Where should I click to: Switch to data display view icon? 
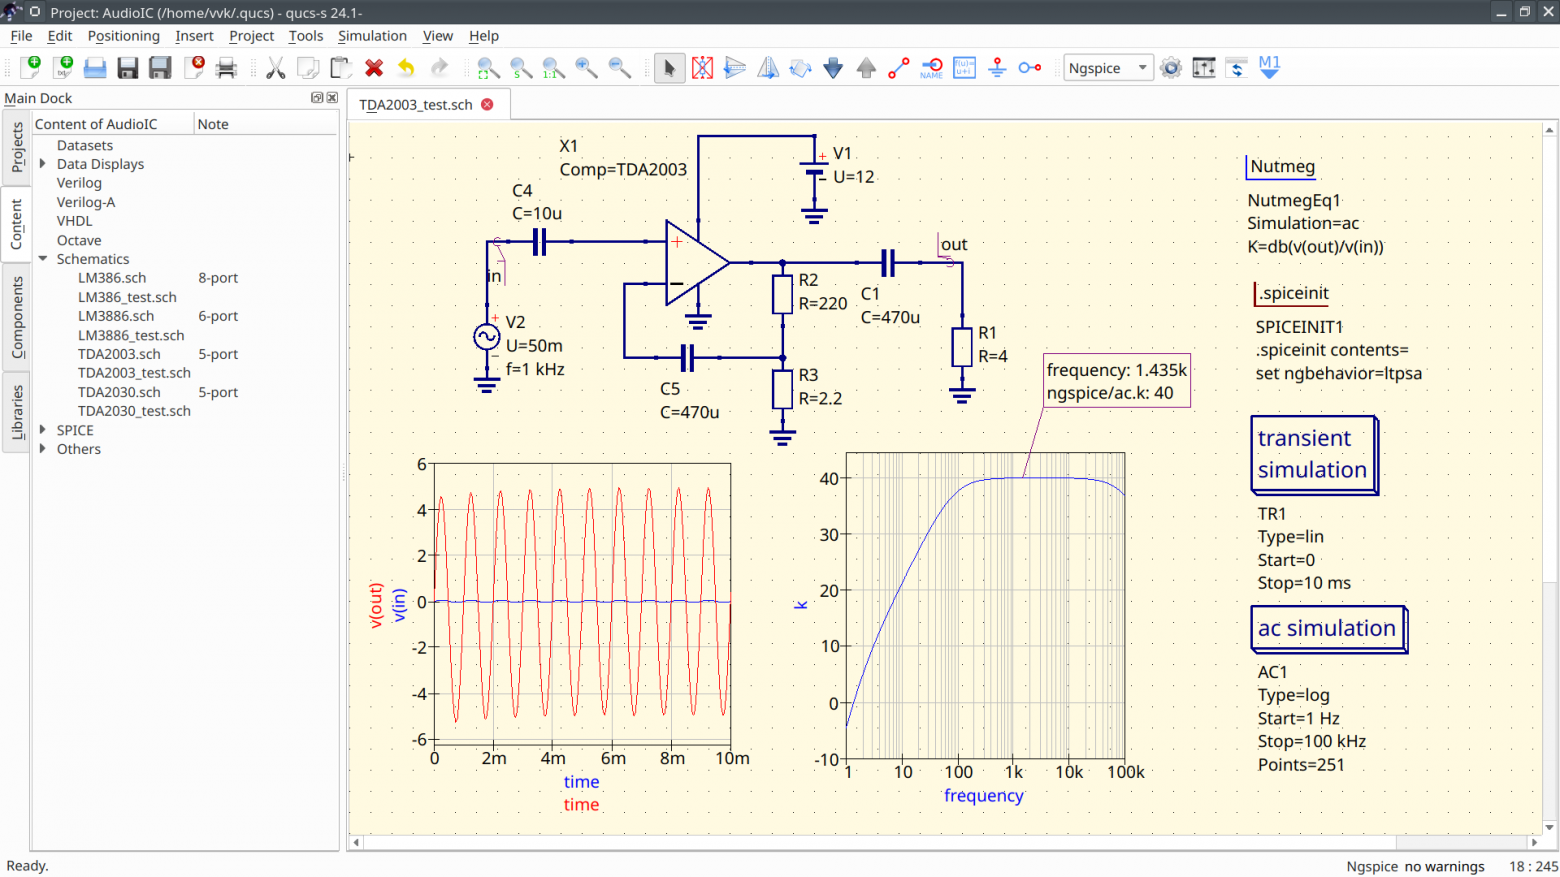(x=1237, y=68)
